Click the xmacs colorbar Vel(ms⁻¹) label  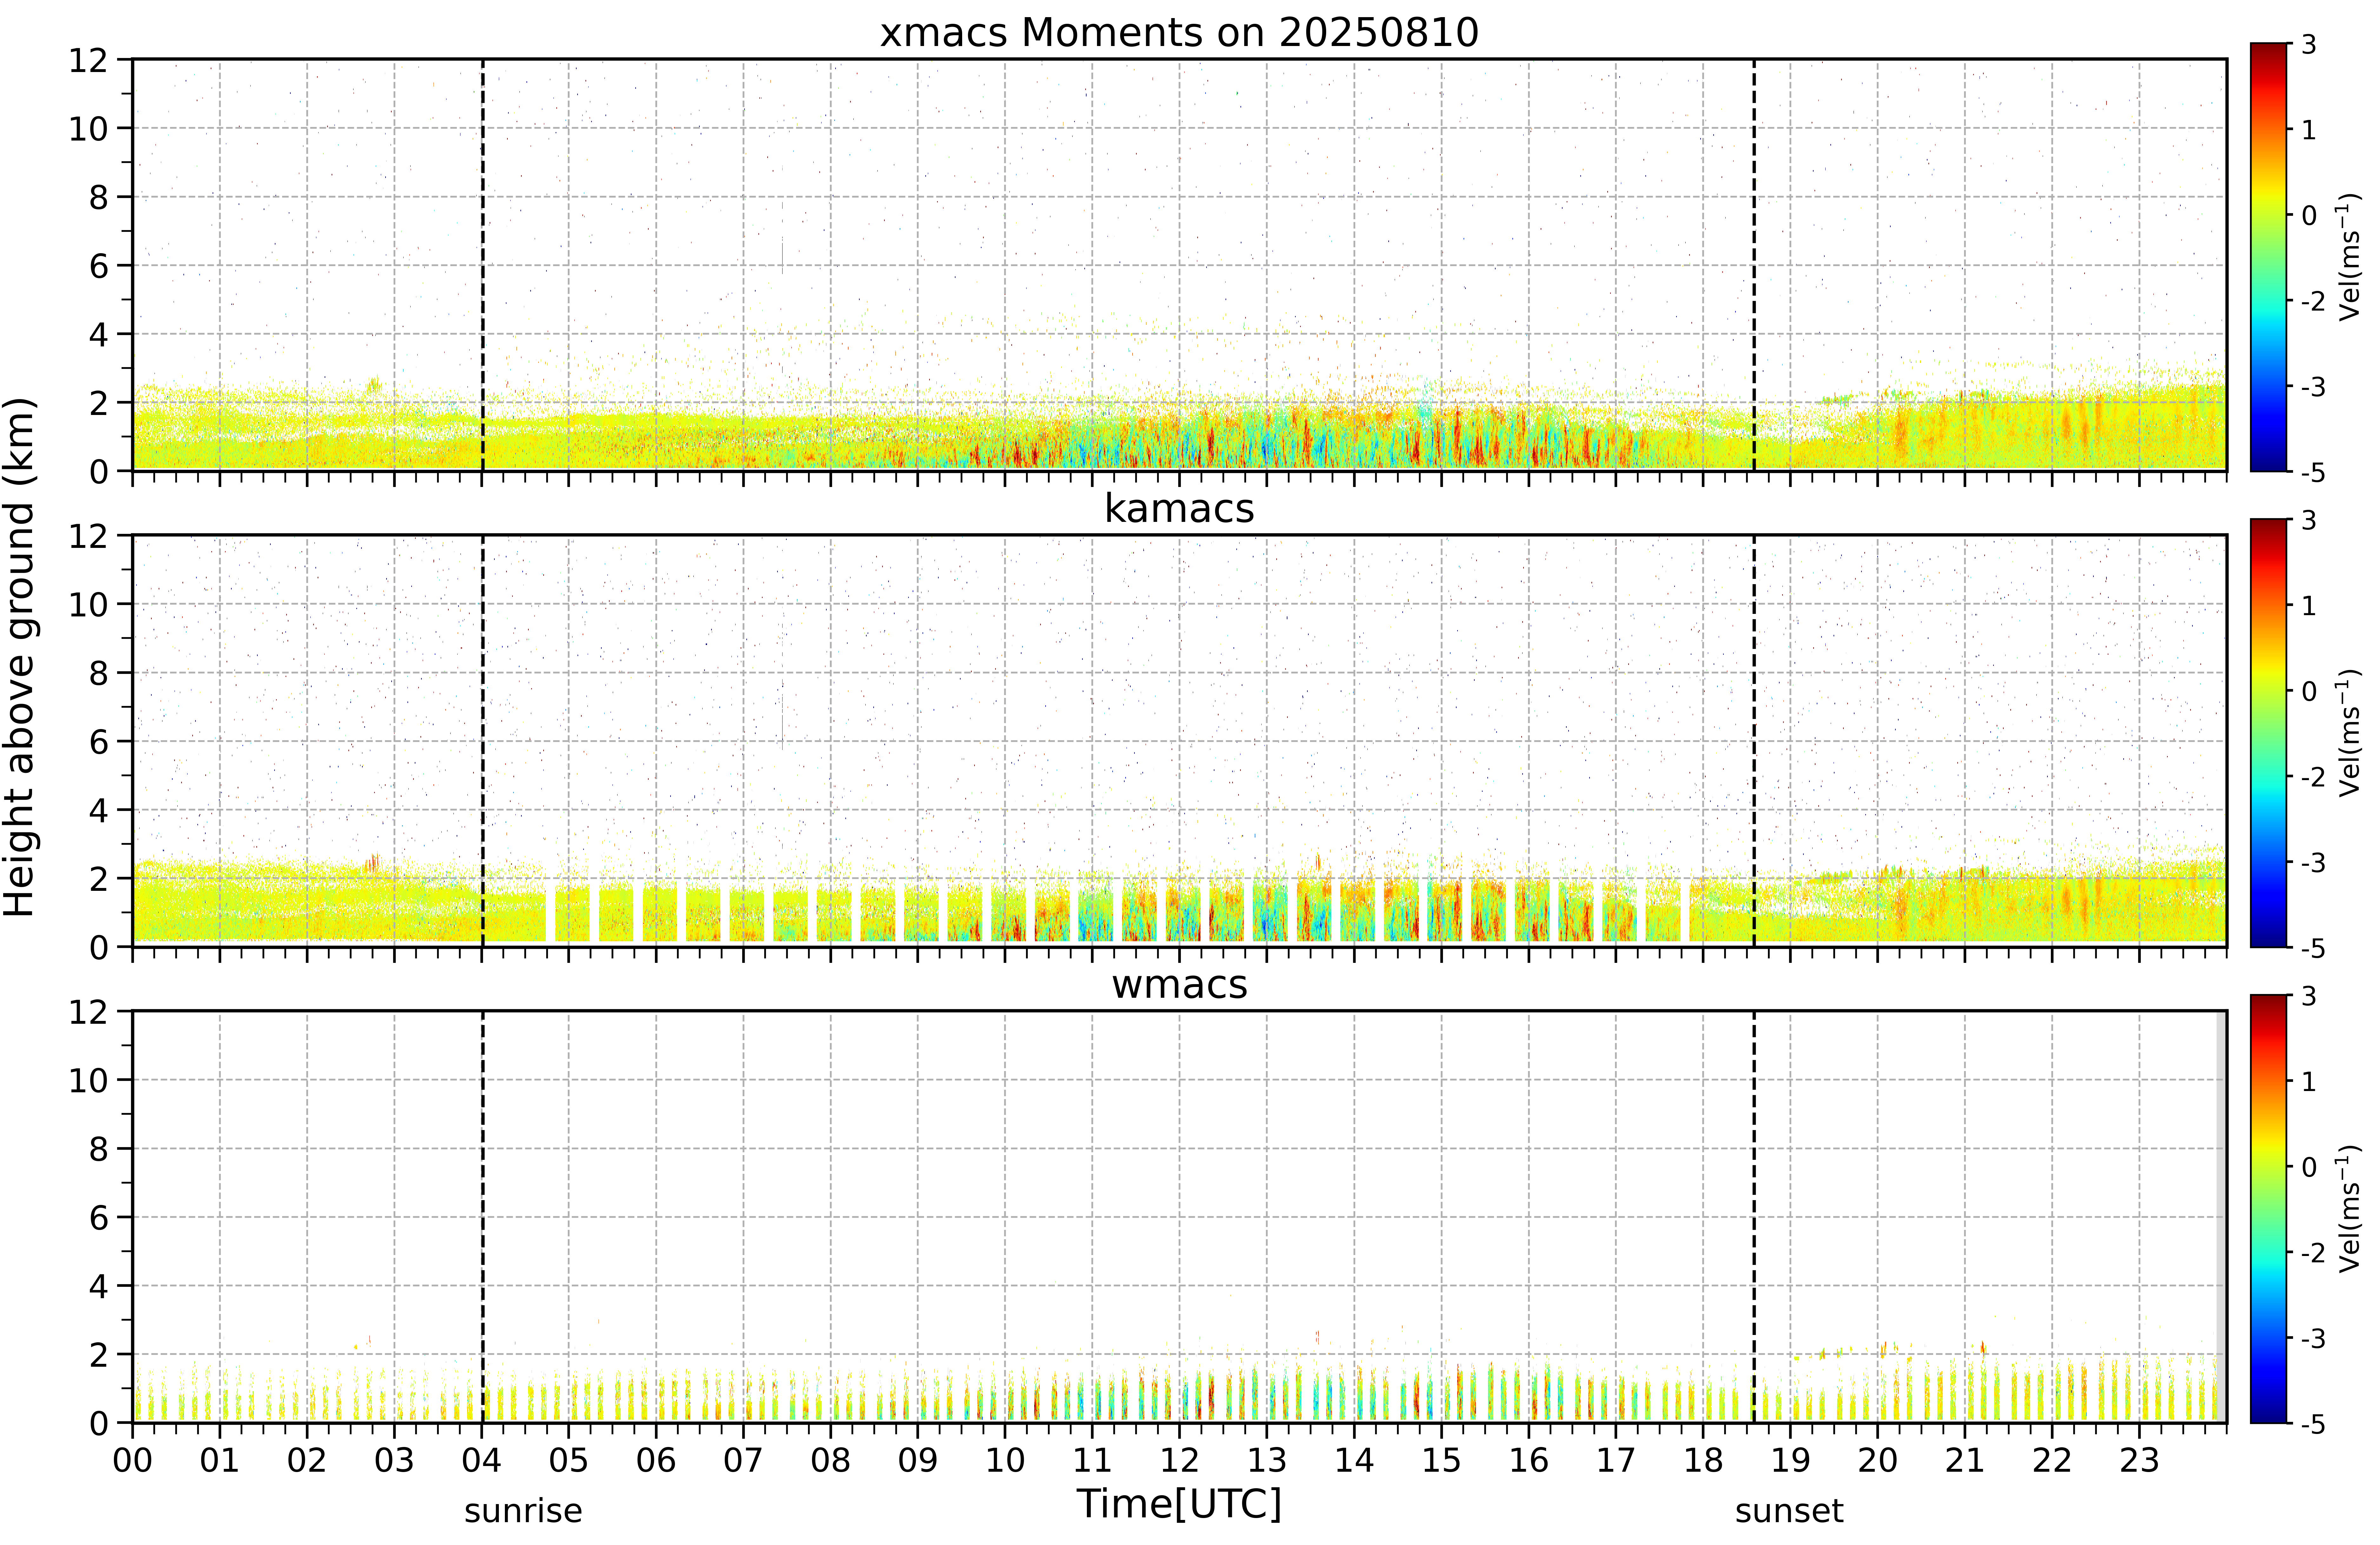2350,257
